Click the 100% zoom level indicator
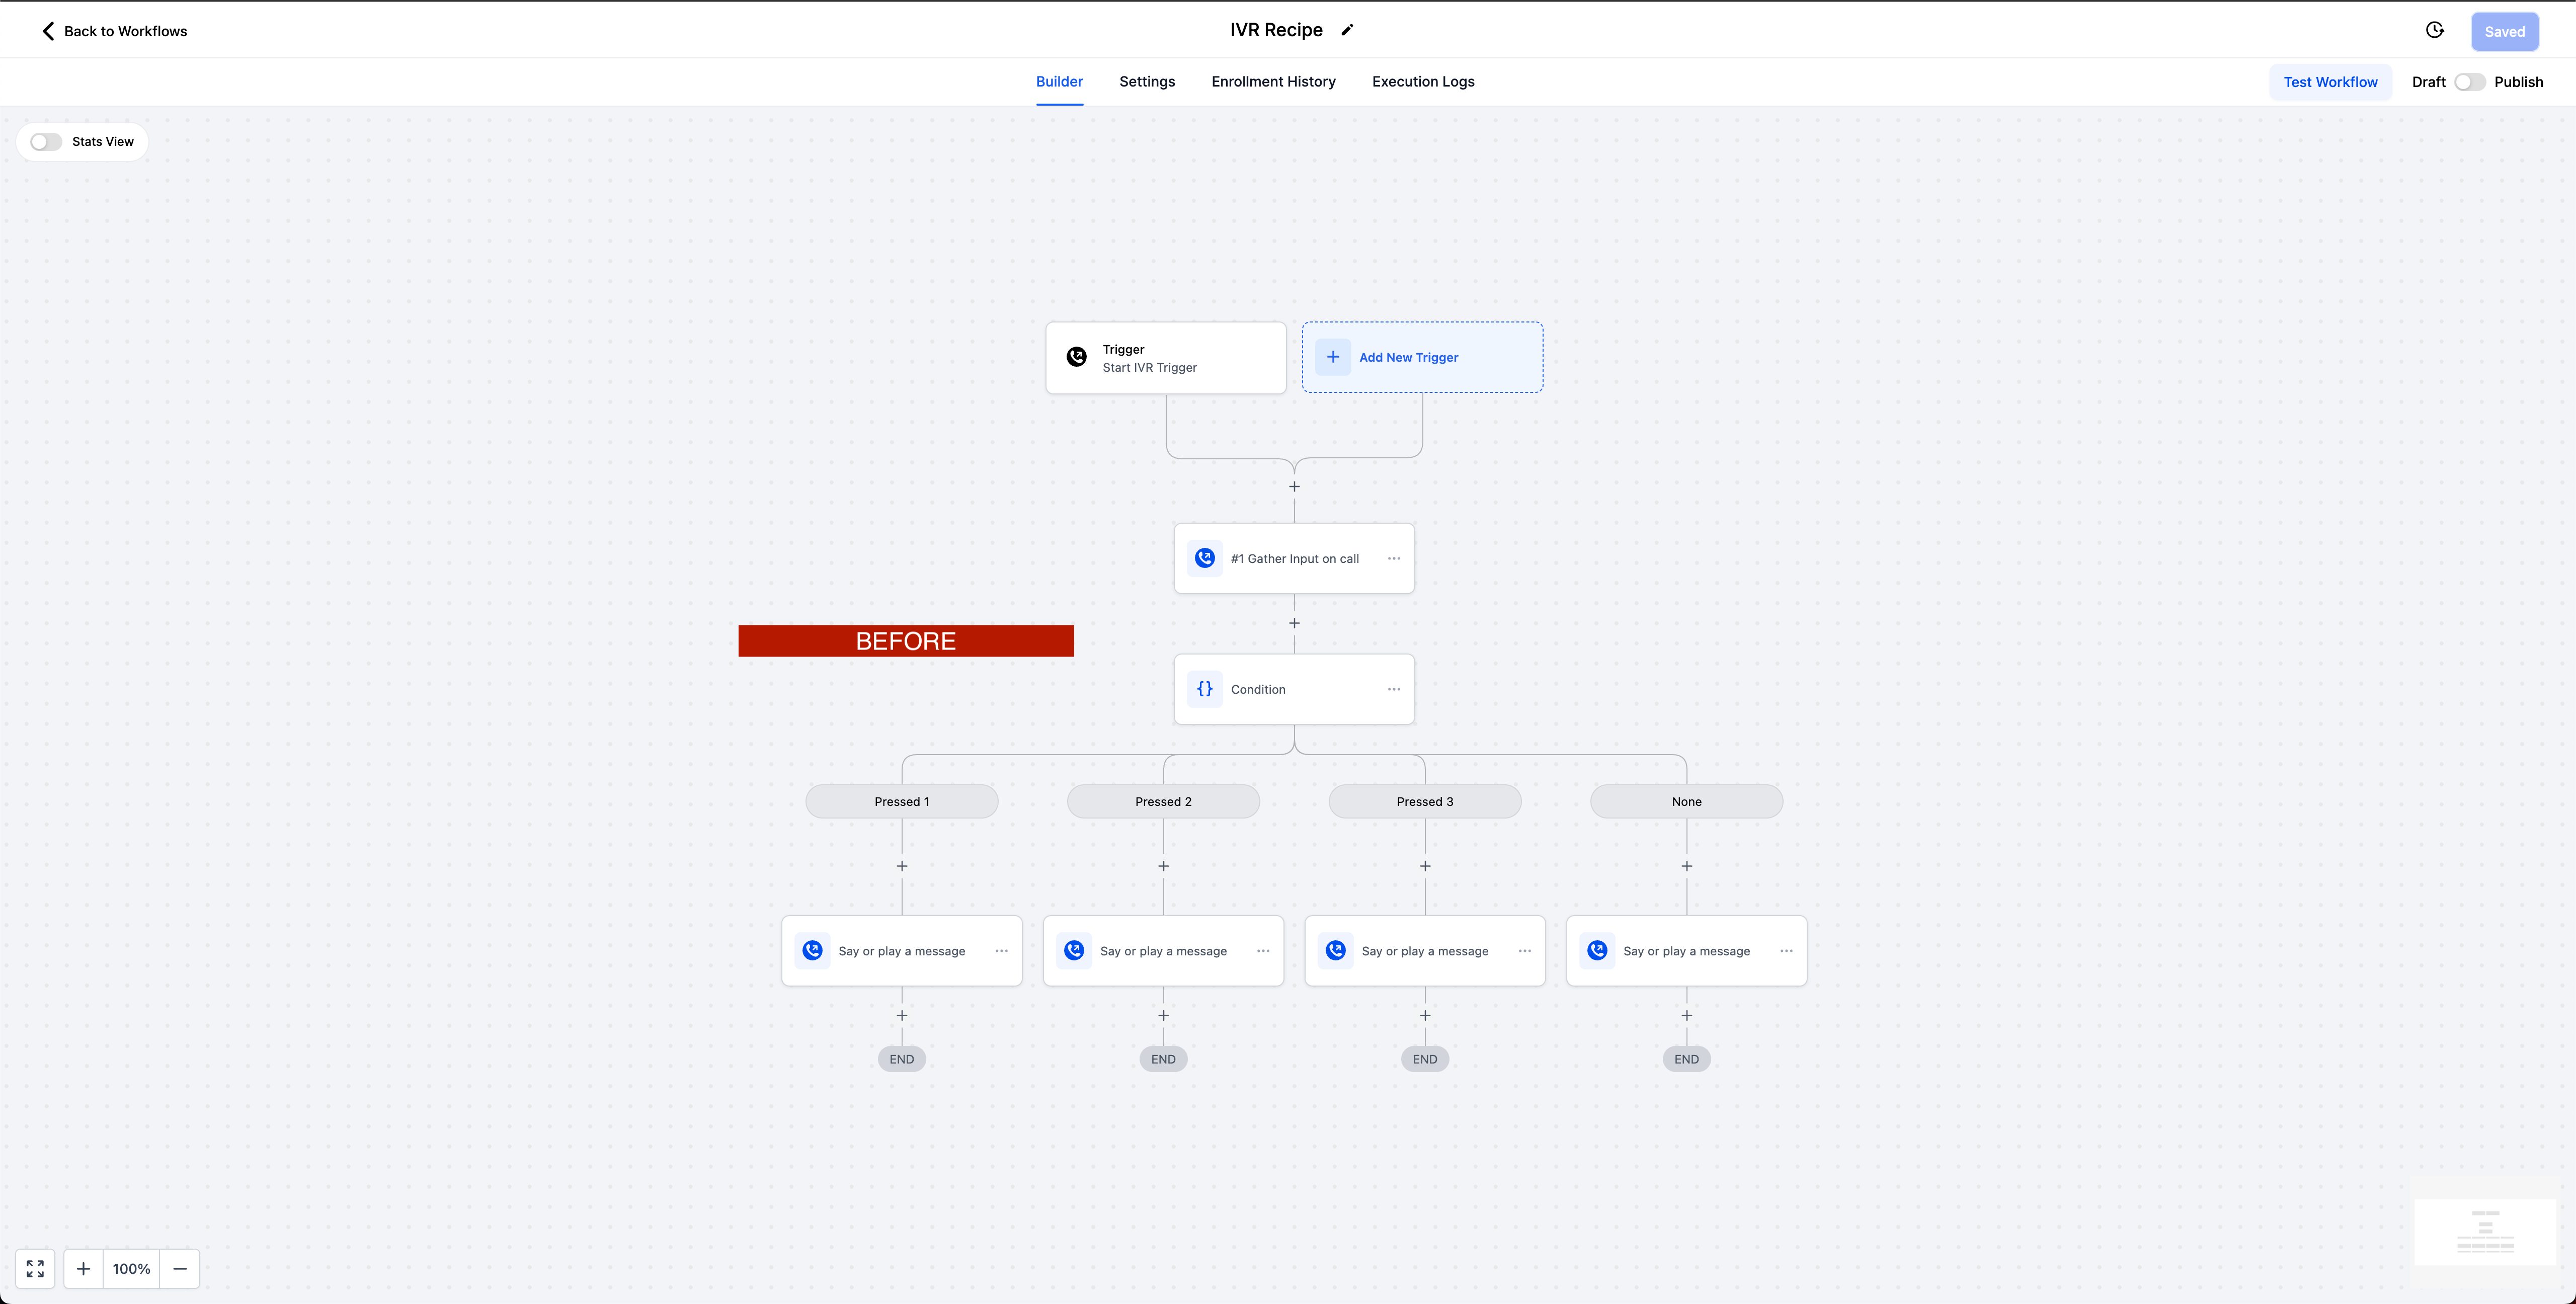This screenshot has height=1304, width=2576. pyautogui.click(x=131, y=1268)
